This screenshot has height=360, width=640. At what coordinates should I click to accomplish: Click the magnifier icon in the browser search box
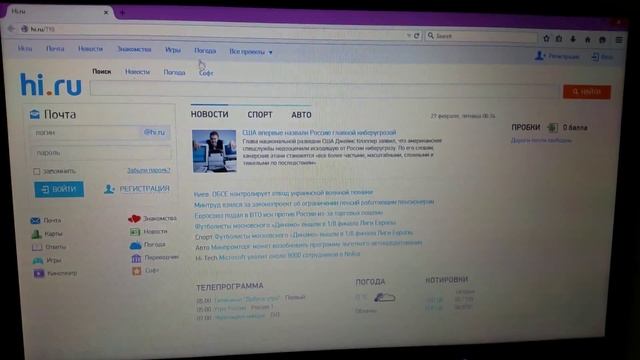431,36
